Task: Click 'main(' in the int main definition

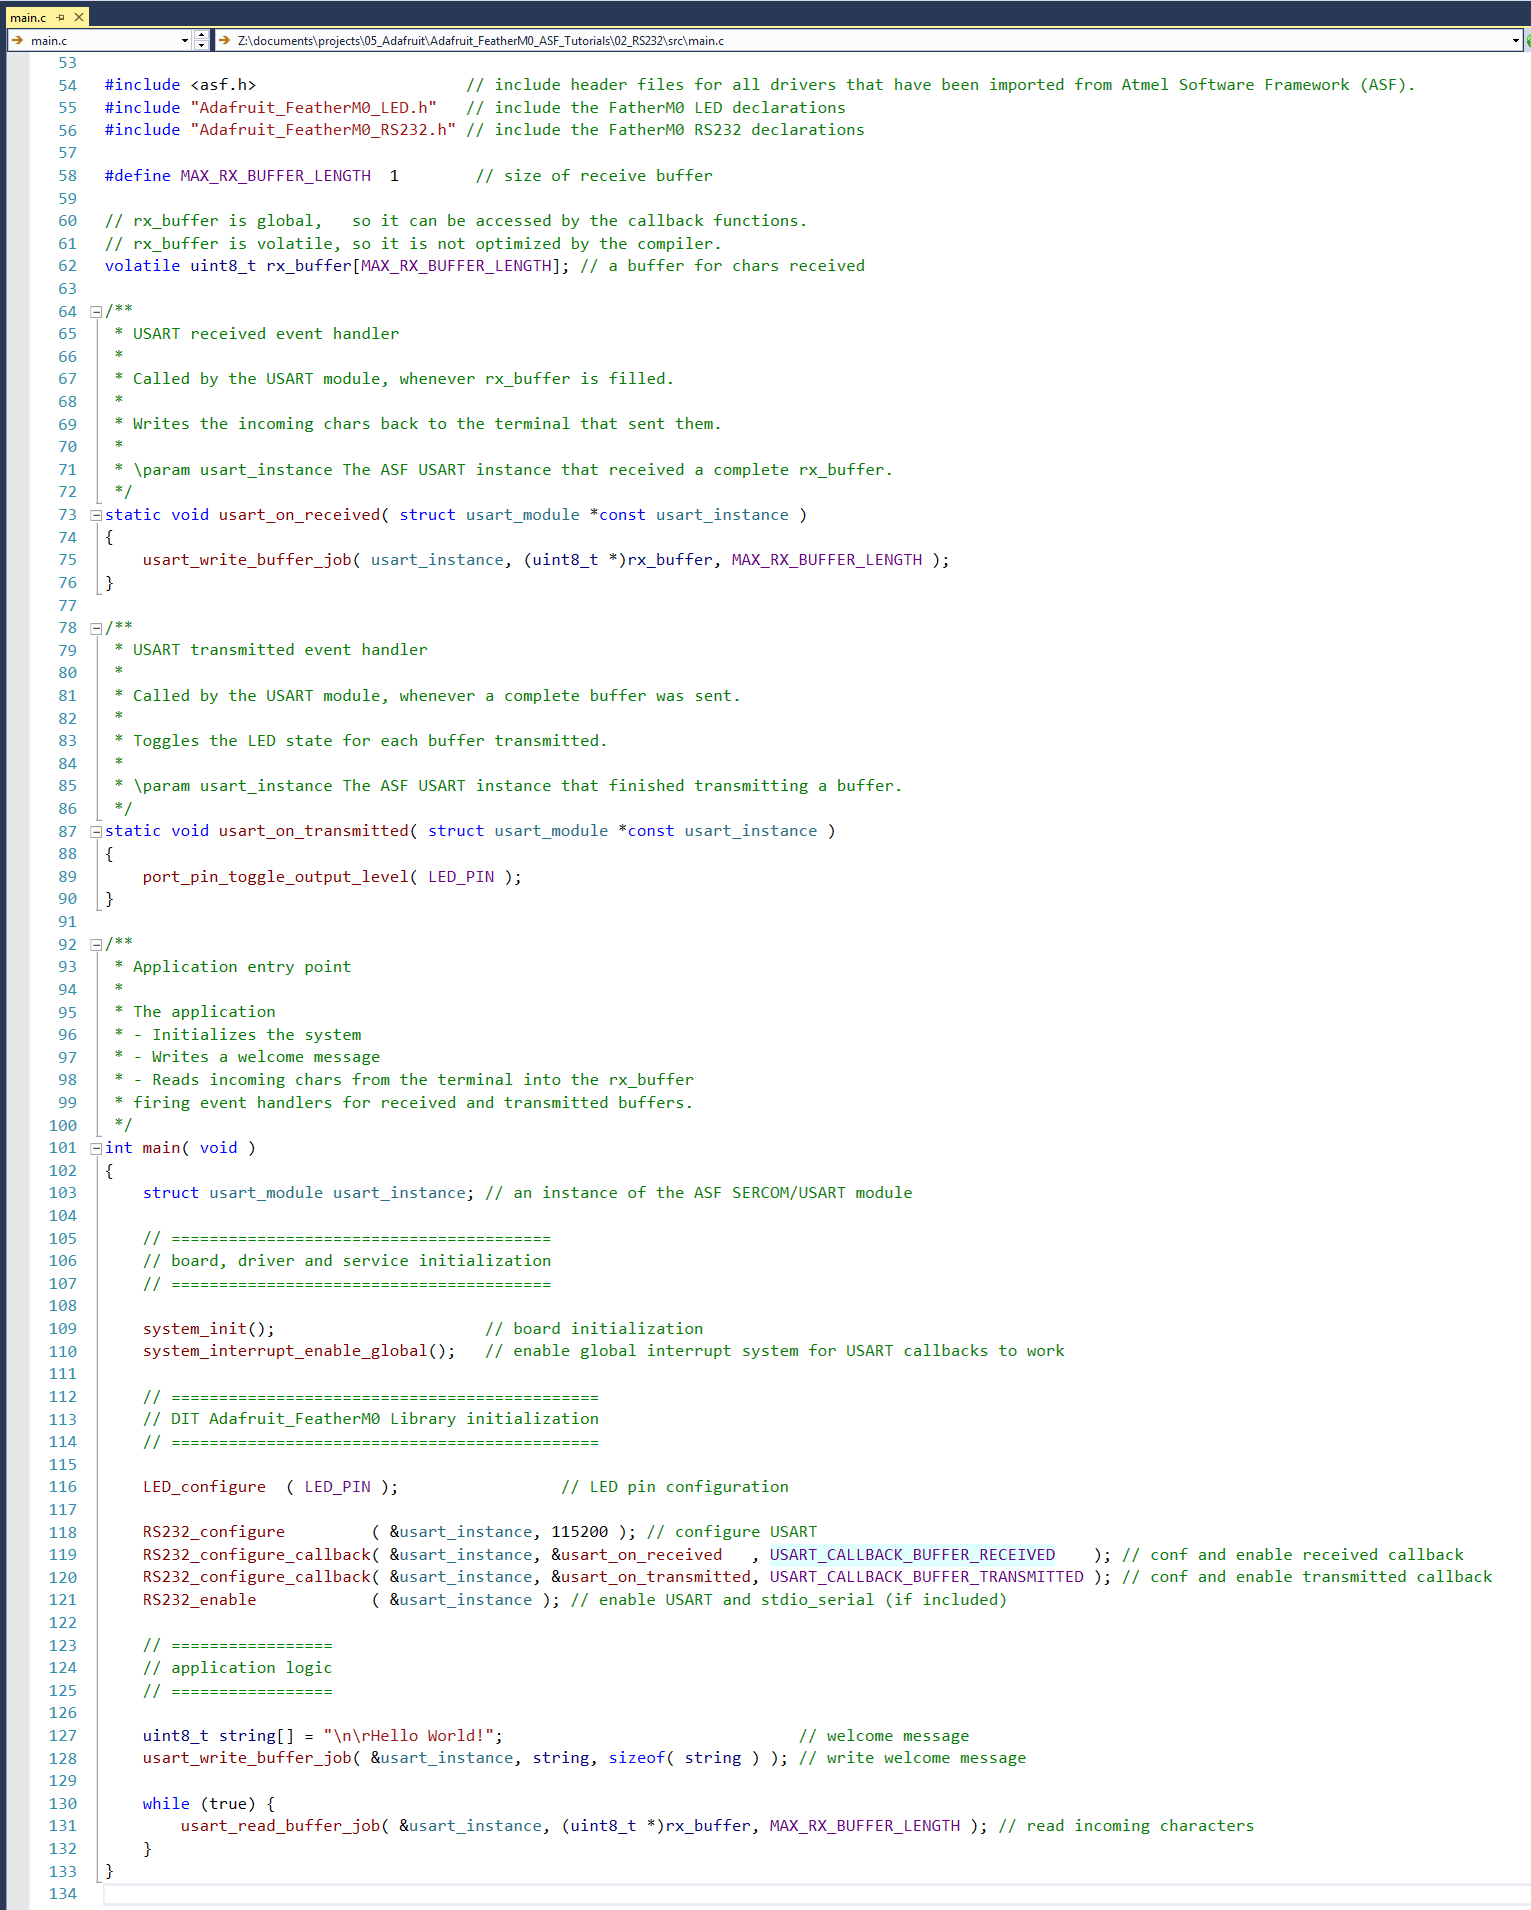Action: [x=166, y=1148]
